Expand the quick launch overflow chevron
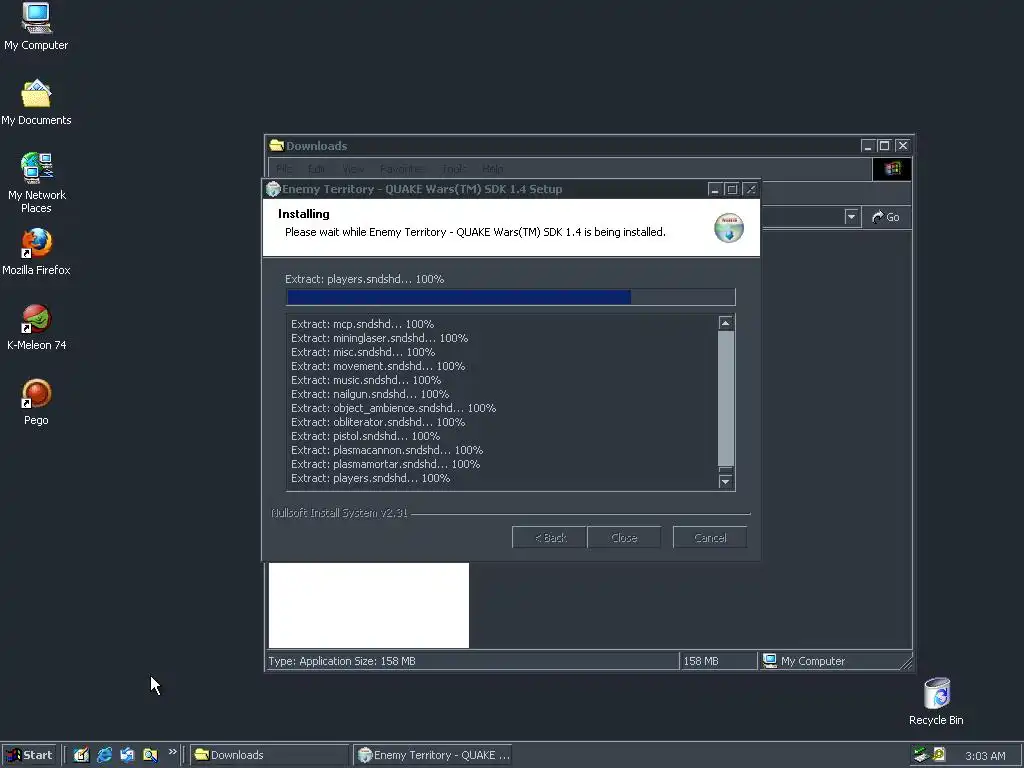Screen dimensions: 1024x768 pyautogui.click(x=172, y=752)
